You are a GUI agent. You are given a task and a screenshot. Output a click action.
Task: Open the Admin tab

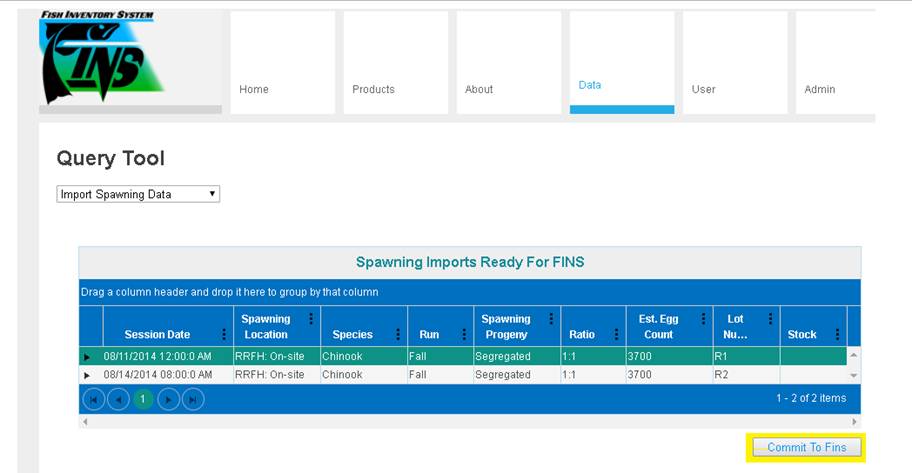click(820, 89)
